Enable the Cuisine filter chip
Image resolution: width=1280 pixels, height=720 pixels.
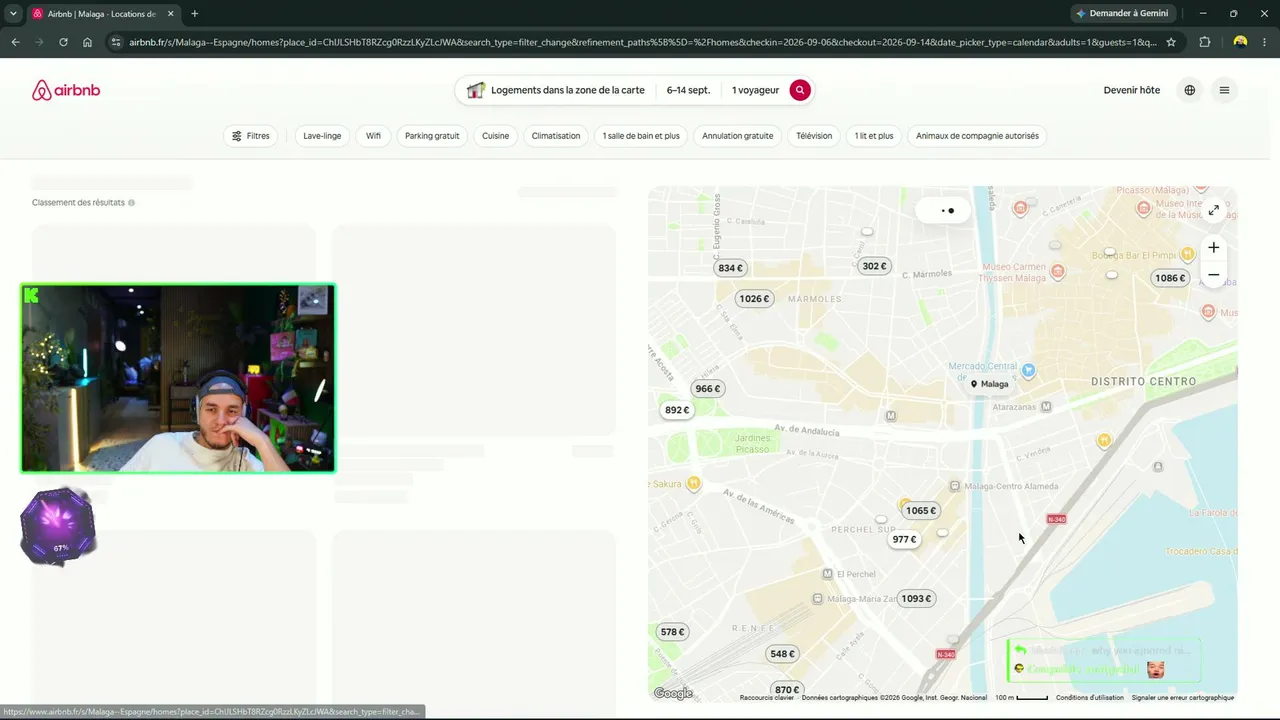pyautogui.click(x=496, y=136)
